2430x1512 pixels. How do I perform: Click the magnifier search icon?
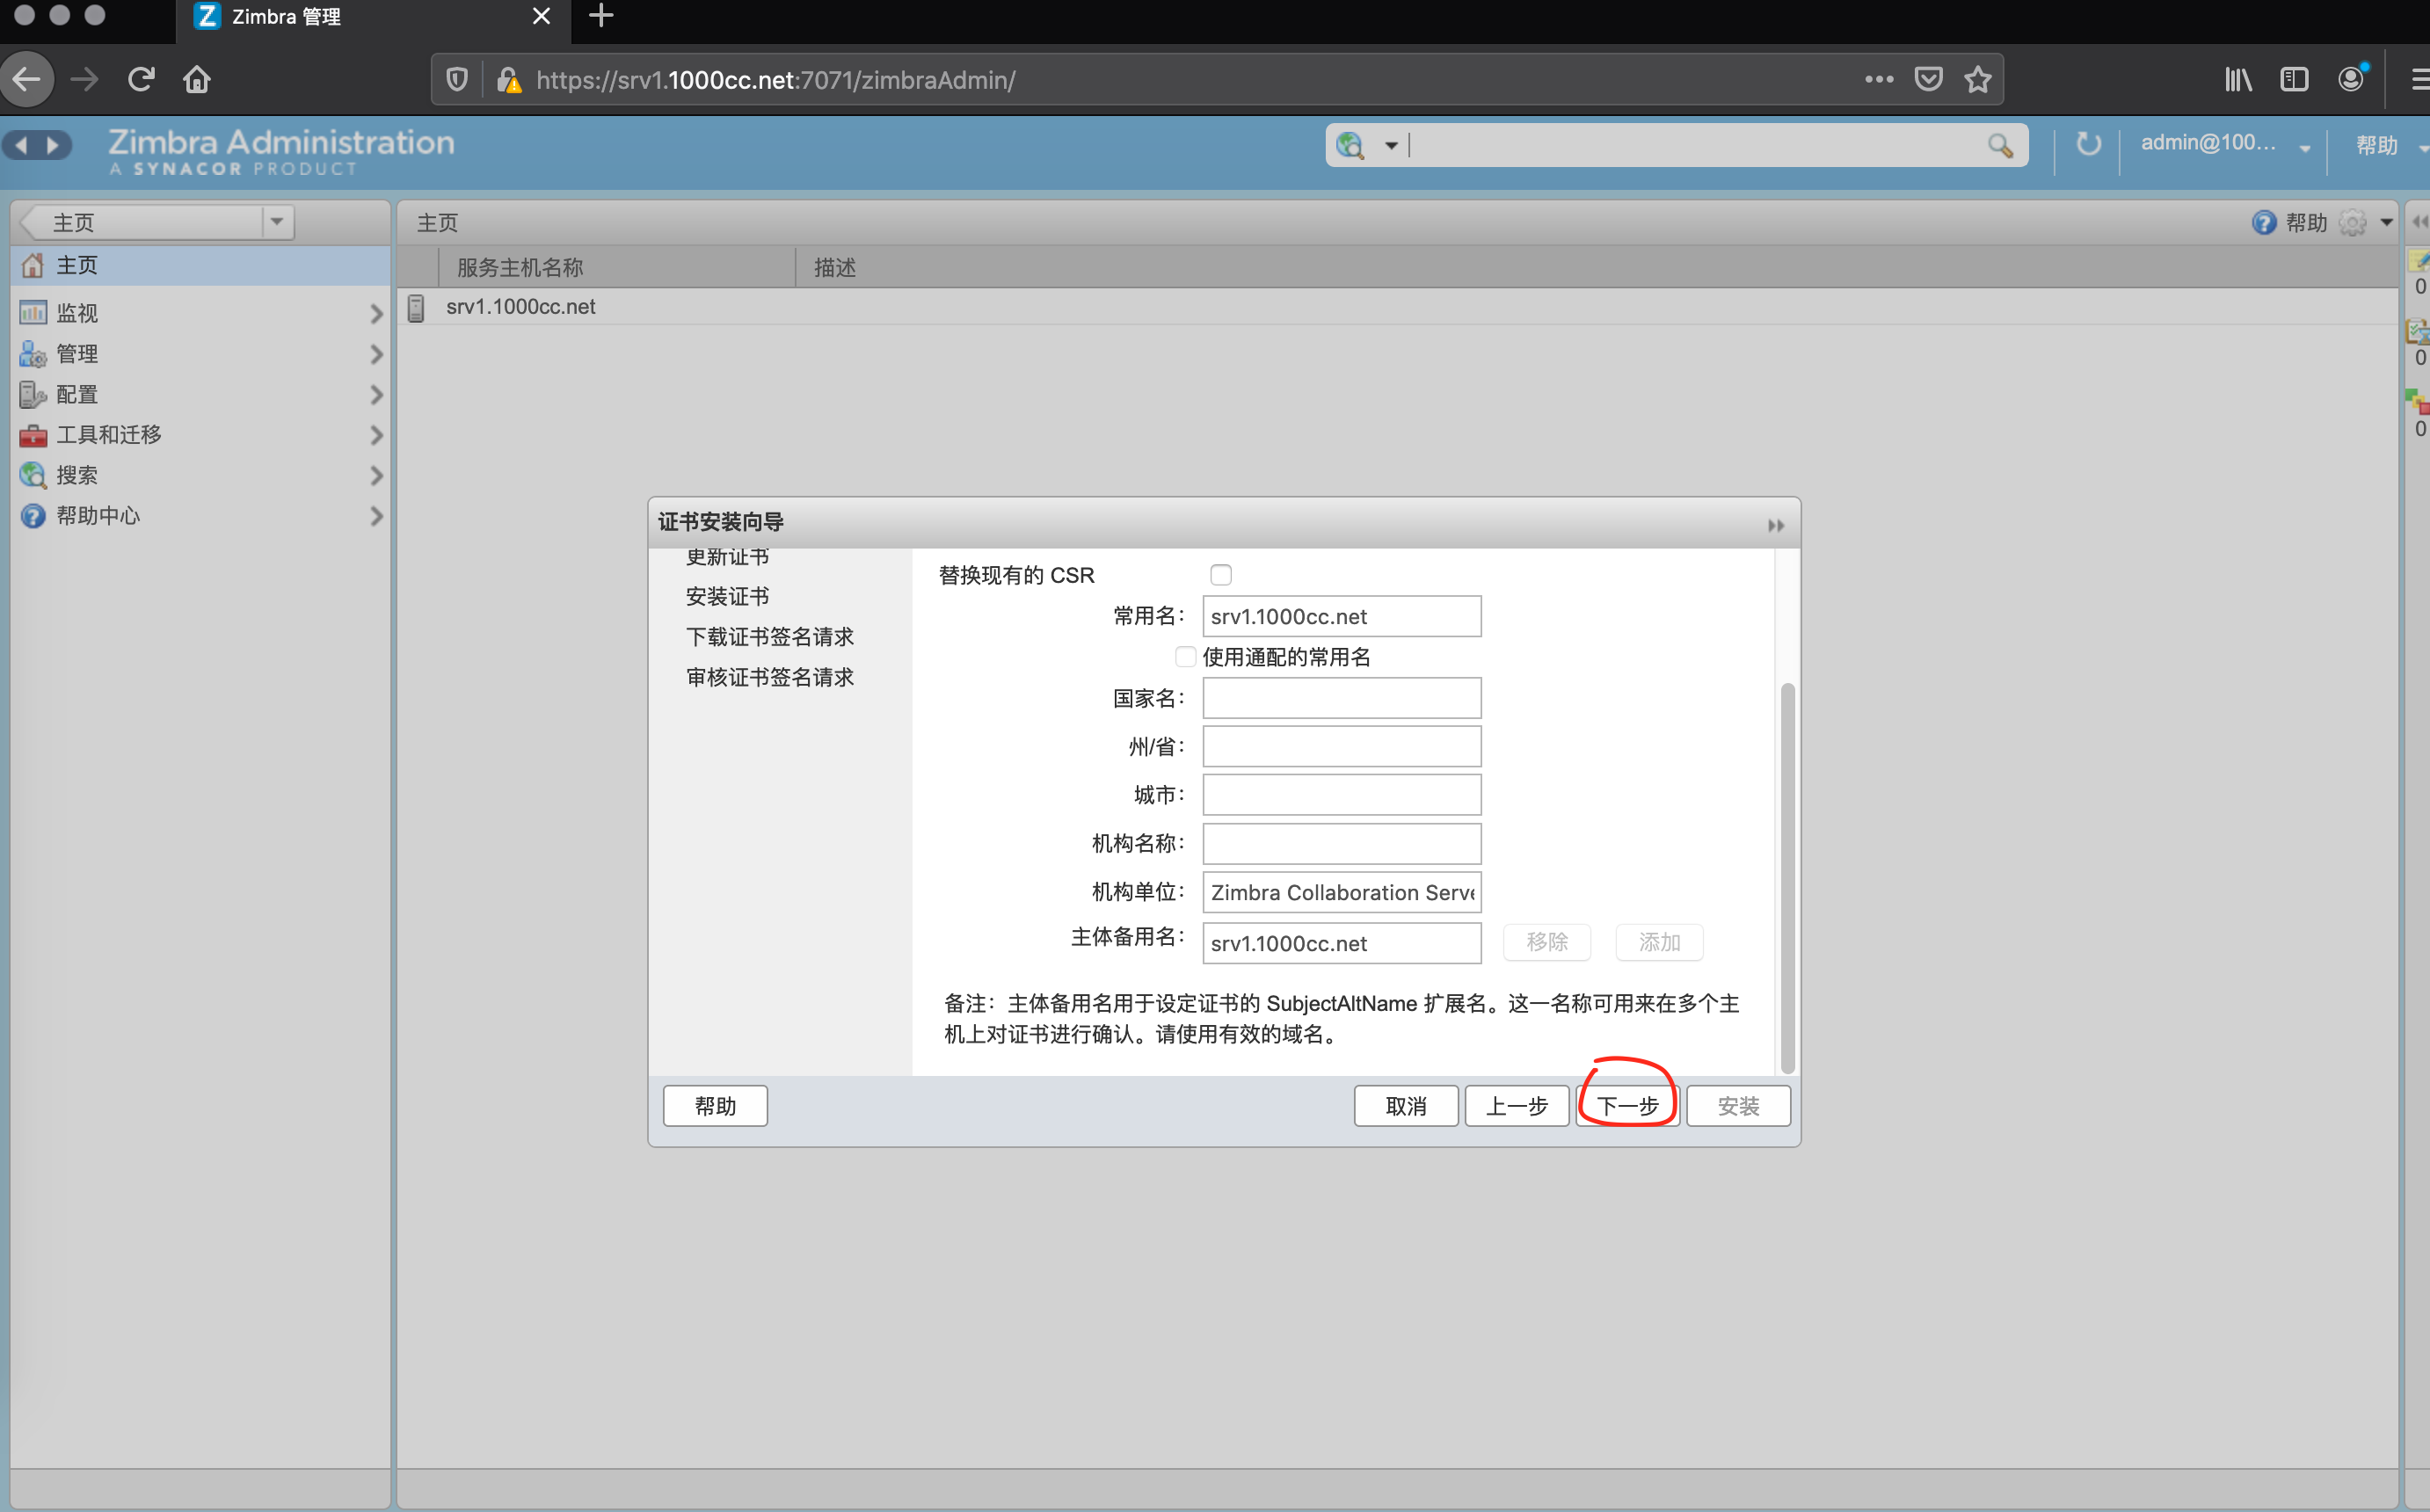[2000, 146]
